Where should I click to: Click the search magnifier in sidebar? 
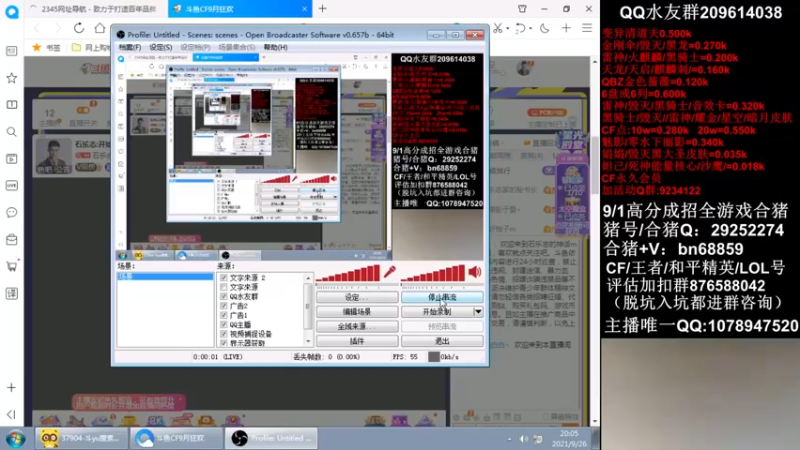pos(11,132)
